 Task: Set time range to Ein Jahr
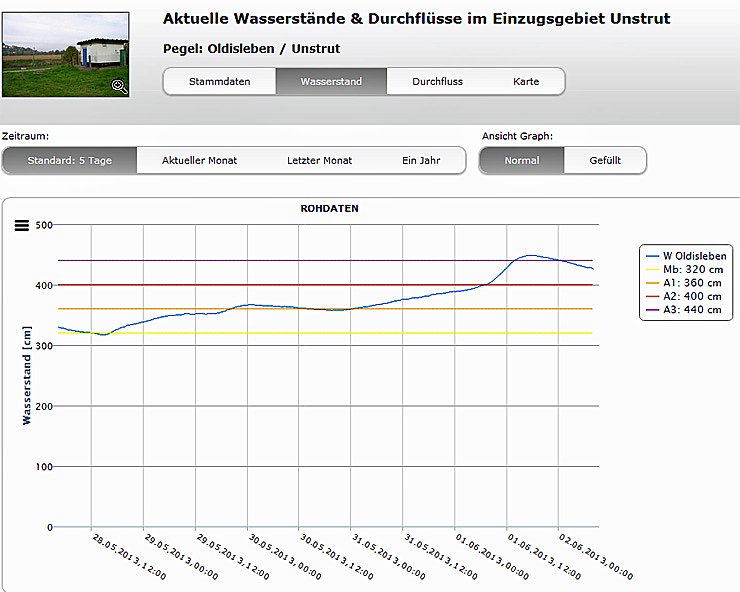point(420,160)
